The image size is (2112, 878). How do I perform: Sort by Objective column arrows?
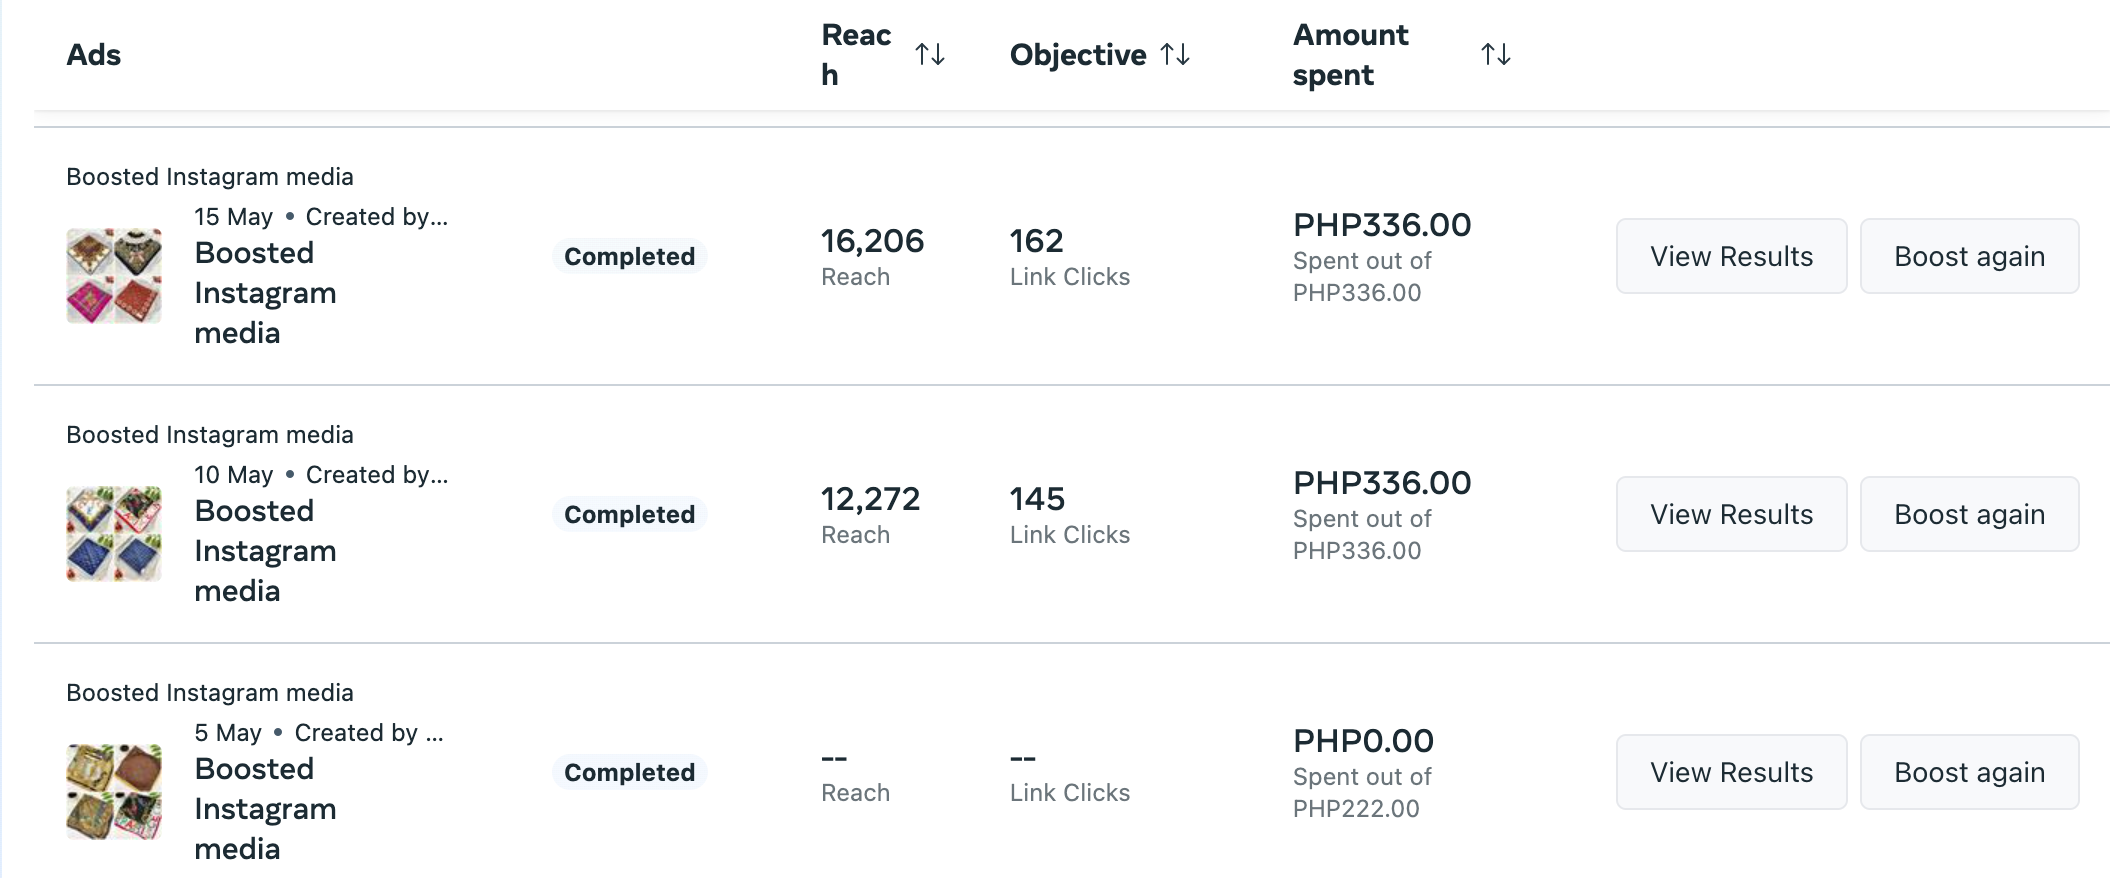click(1175, 54)
